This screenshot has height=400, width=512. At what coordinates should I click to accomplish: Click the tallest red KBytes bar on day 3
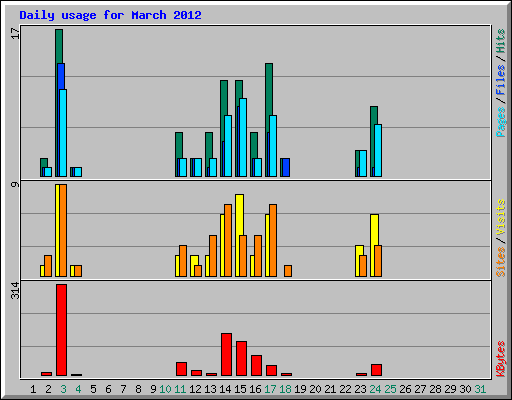pos(61,330)
